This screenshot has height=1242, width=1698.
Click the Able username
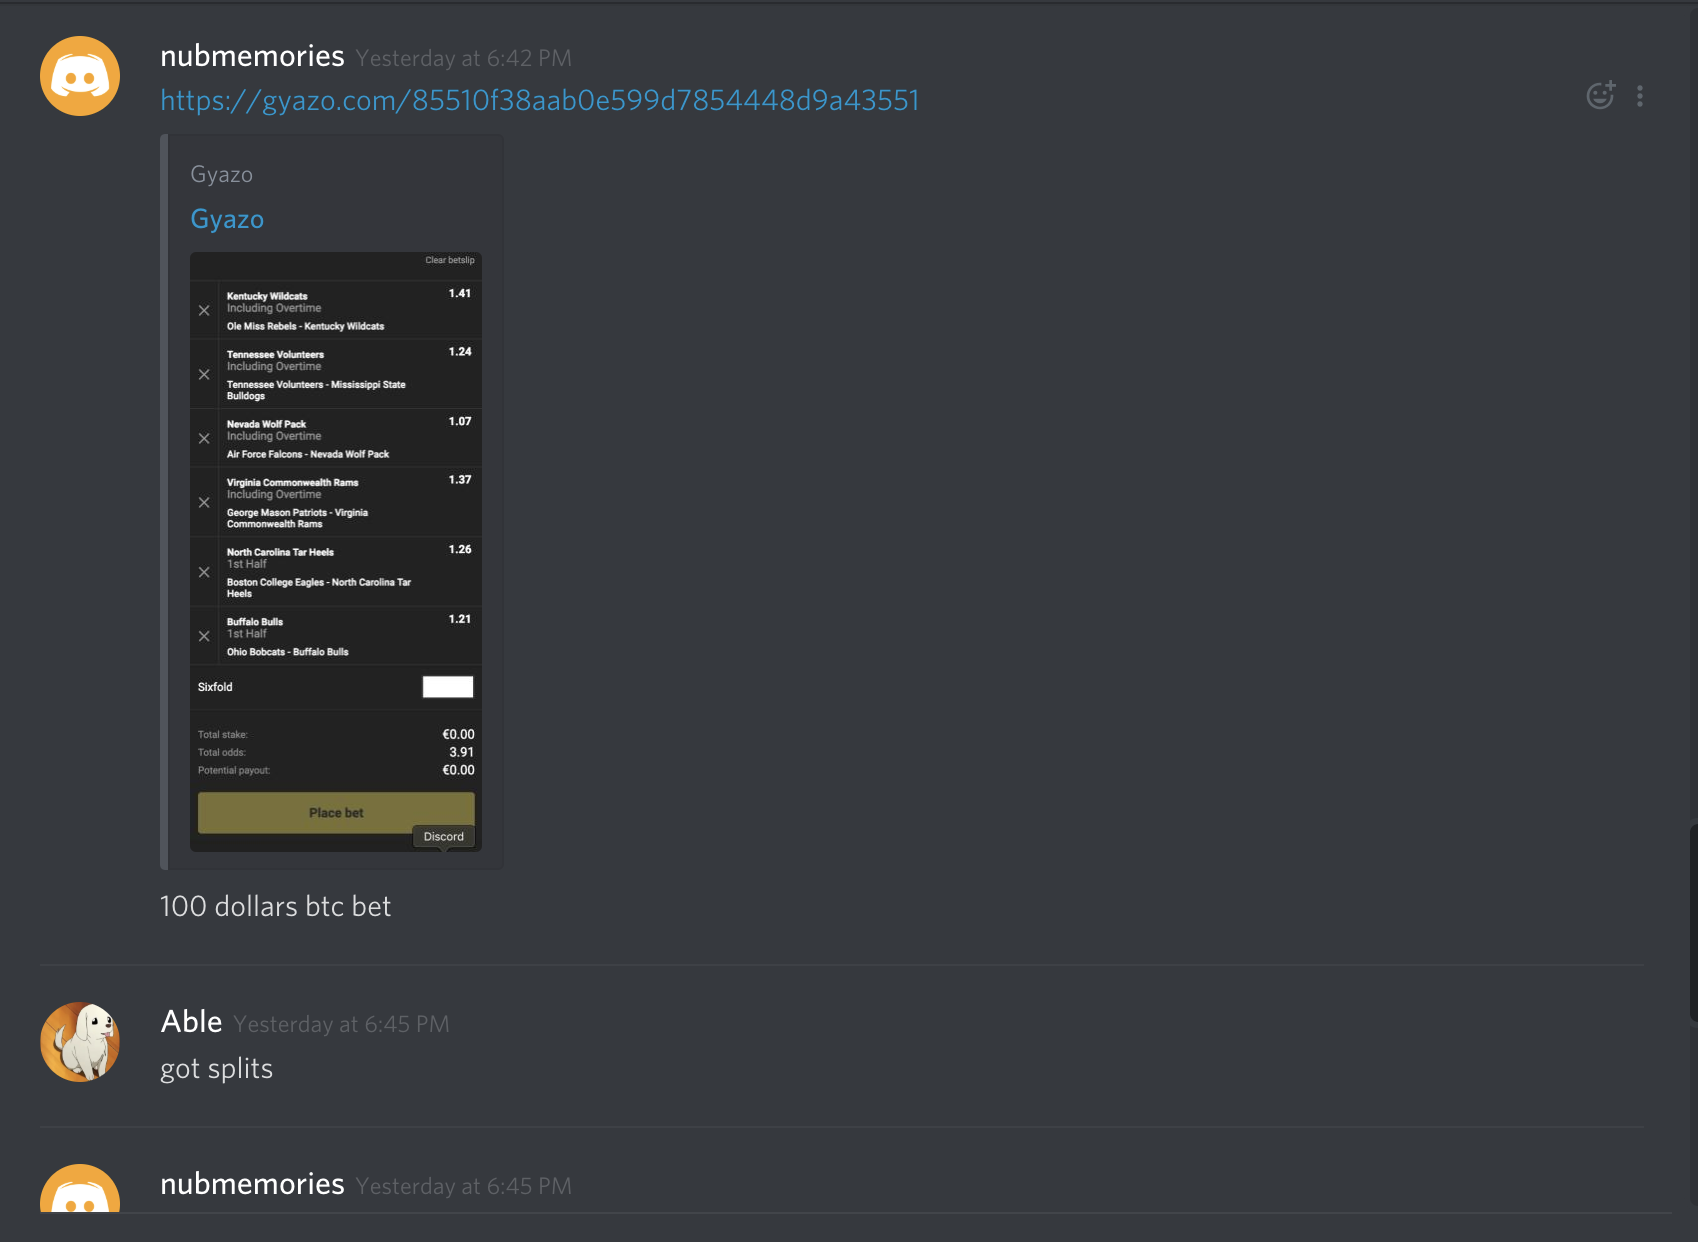click(191, 1022)
